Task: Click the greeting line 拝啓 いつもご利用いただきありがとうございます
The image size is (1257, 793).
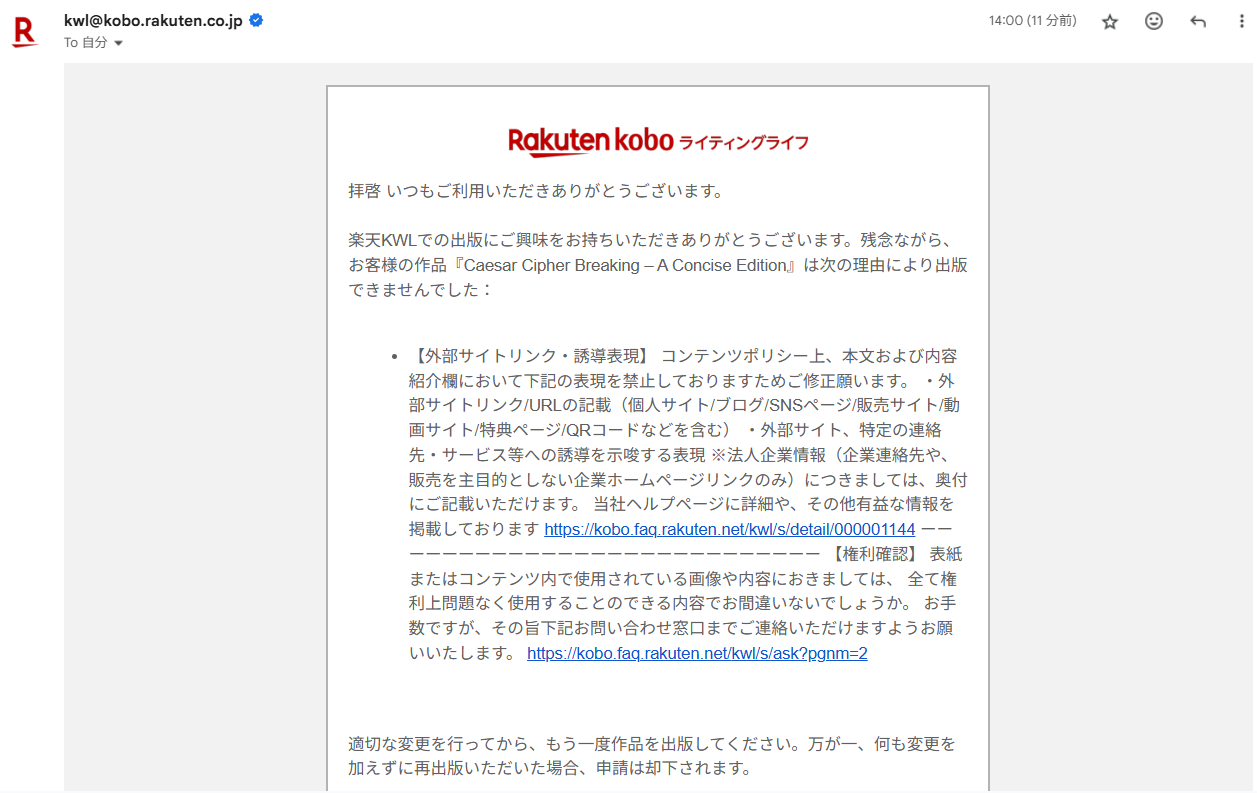Action: (x=535, y=191)
